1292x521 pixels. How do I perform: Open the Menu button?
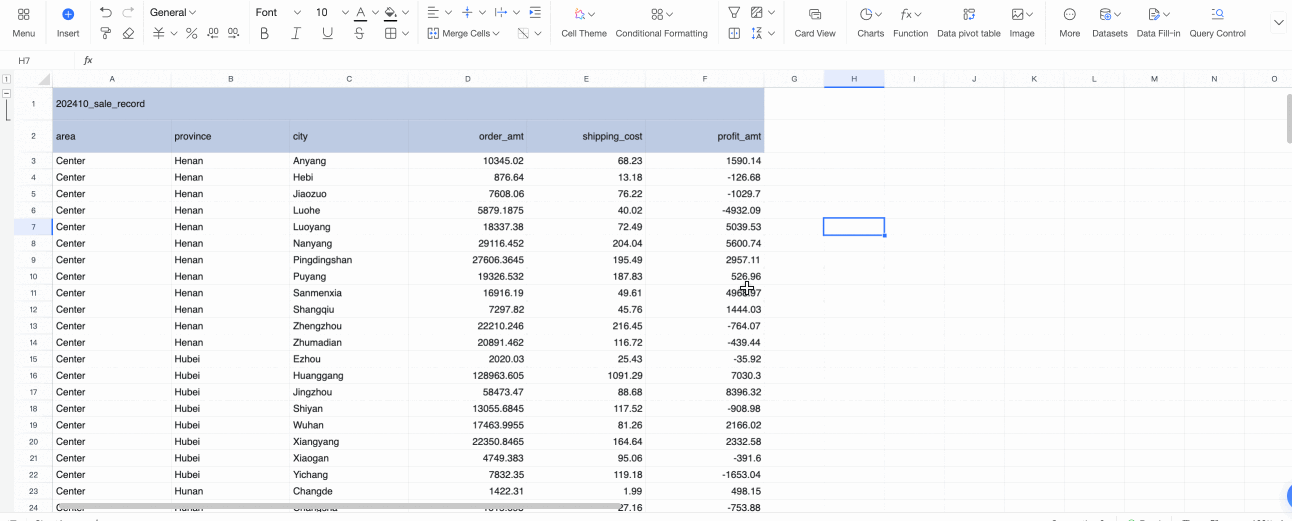(x=24, y=22)
